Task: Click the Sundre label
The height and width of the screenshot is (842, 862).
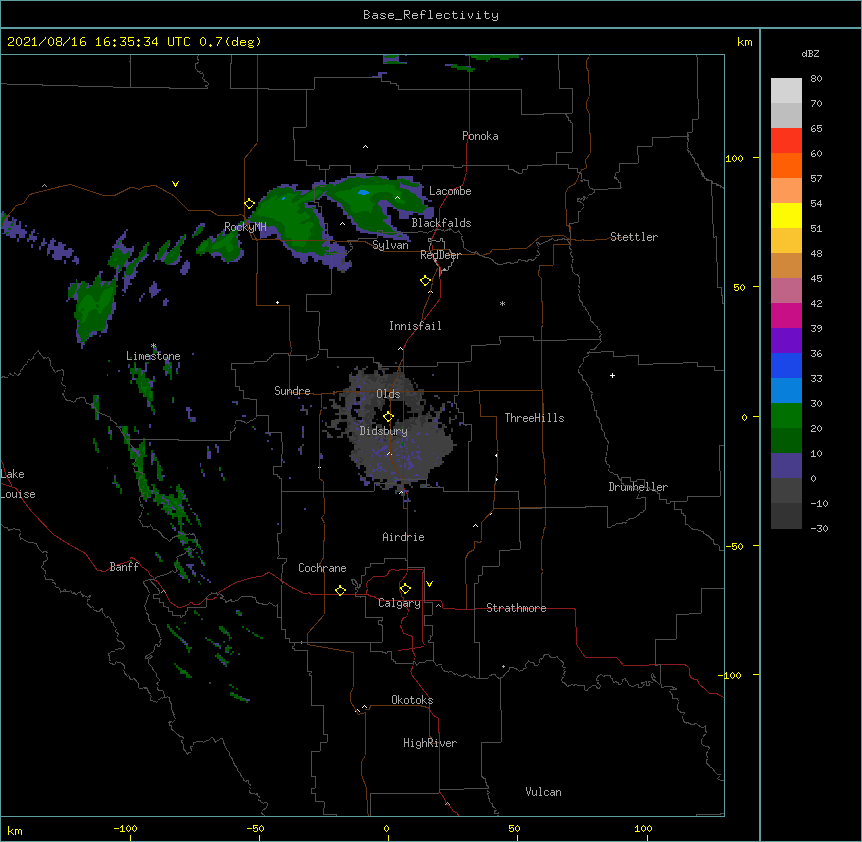Action: tap(292, 391)
